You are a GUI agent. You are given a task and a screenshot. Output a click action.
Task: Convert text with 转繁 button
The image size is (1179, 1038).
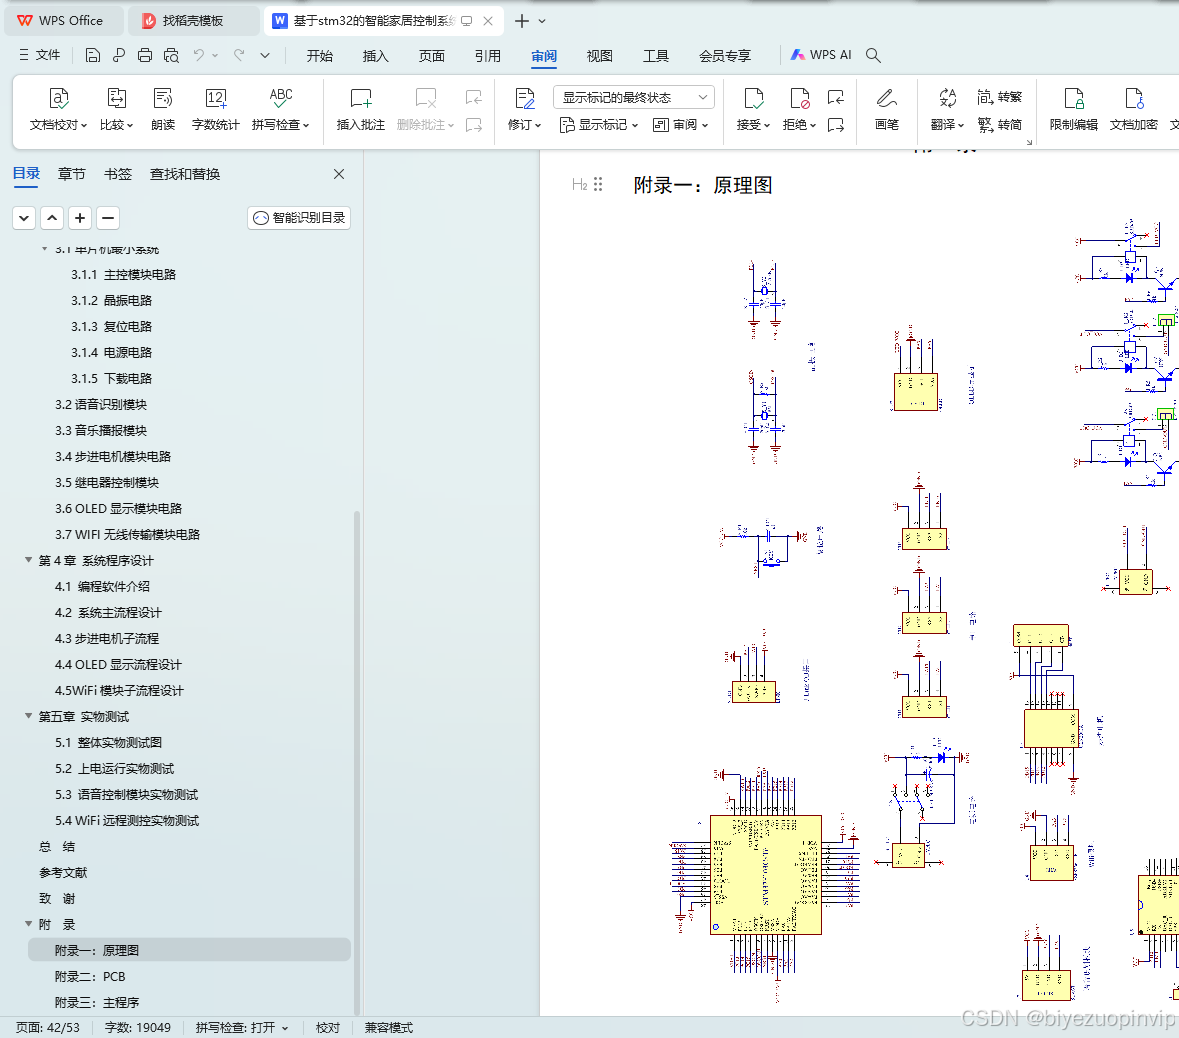pyautogui.click(x=999, y=97)
